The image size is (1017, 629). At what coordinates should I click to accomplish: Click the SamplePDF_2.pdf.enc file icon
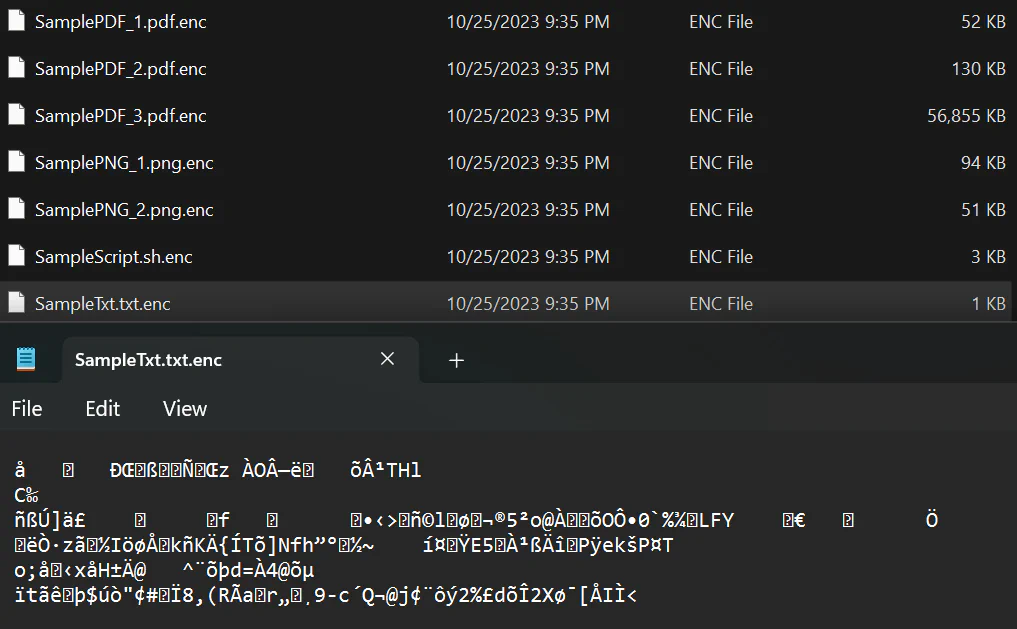(x=16, y=69)
